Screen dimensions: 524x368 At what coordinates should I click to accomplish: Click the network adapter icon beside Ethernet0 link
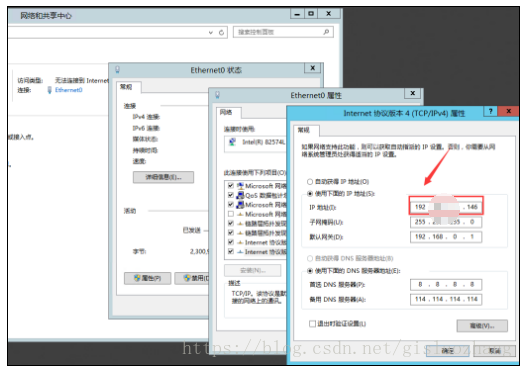pos(49,90)
